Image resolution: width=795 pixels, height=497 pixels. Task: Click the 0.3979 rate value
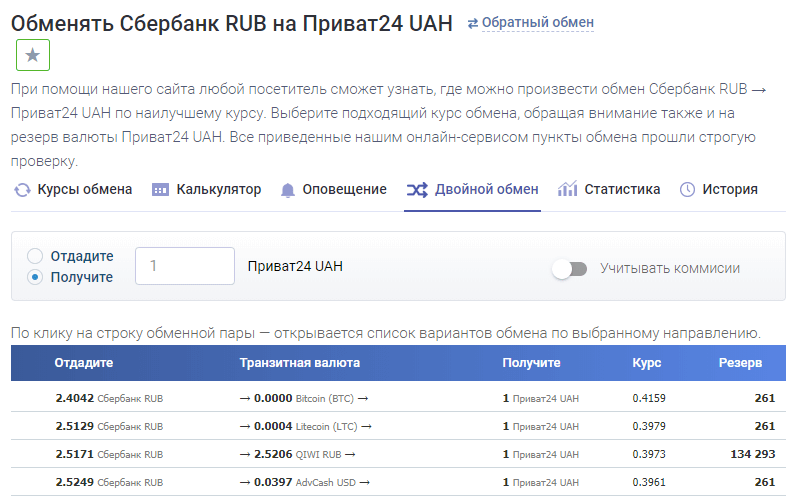pyautogui.click(x=649, y=427)
